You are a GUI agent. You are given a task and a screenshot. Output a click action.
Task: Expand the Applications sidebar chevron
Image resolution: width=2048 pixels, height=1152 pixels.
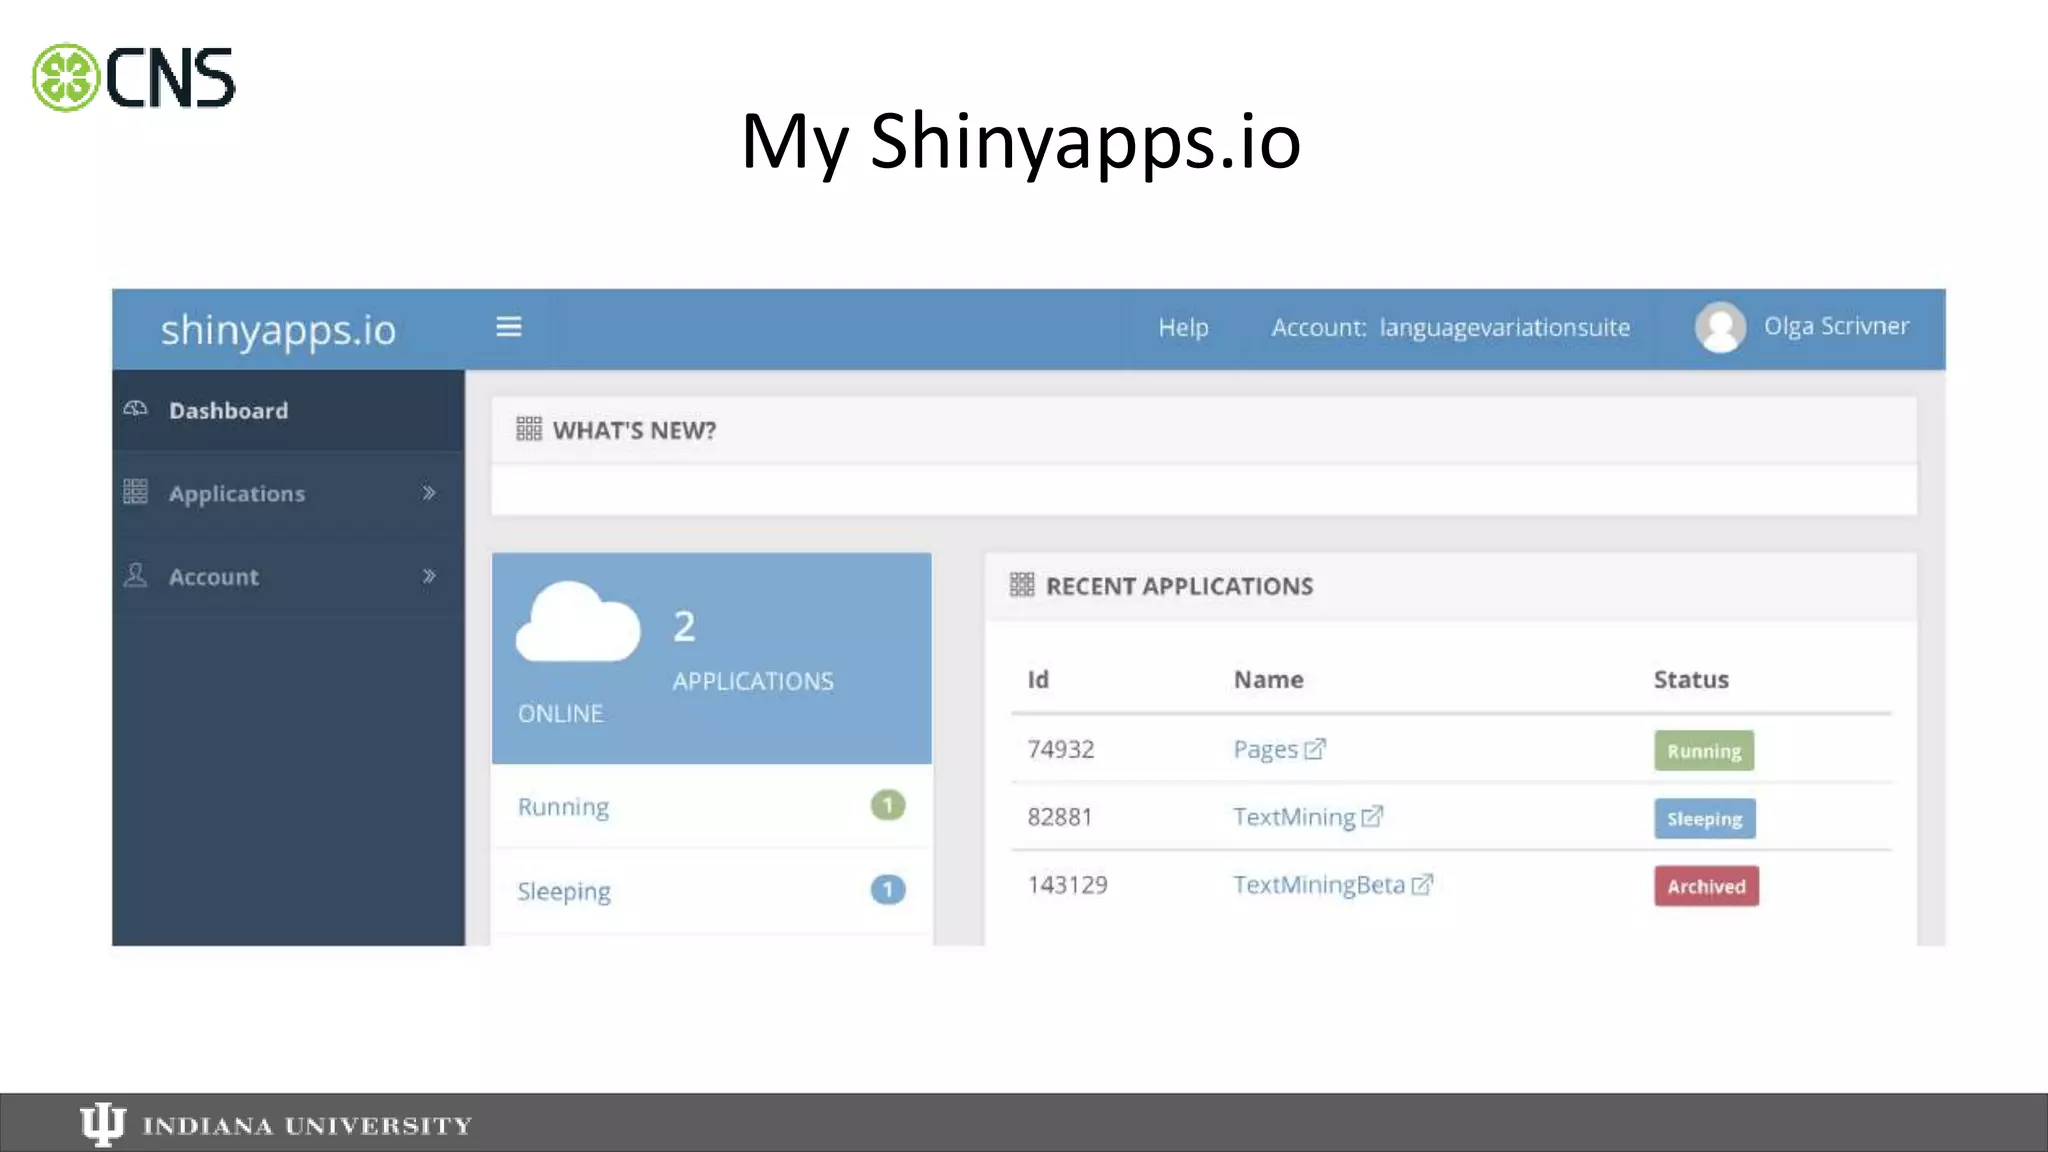[x=429, y=492]
